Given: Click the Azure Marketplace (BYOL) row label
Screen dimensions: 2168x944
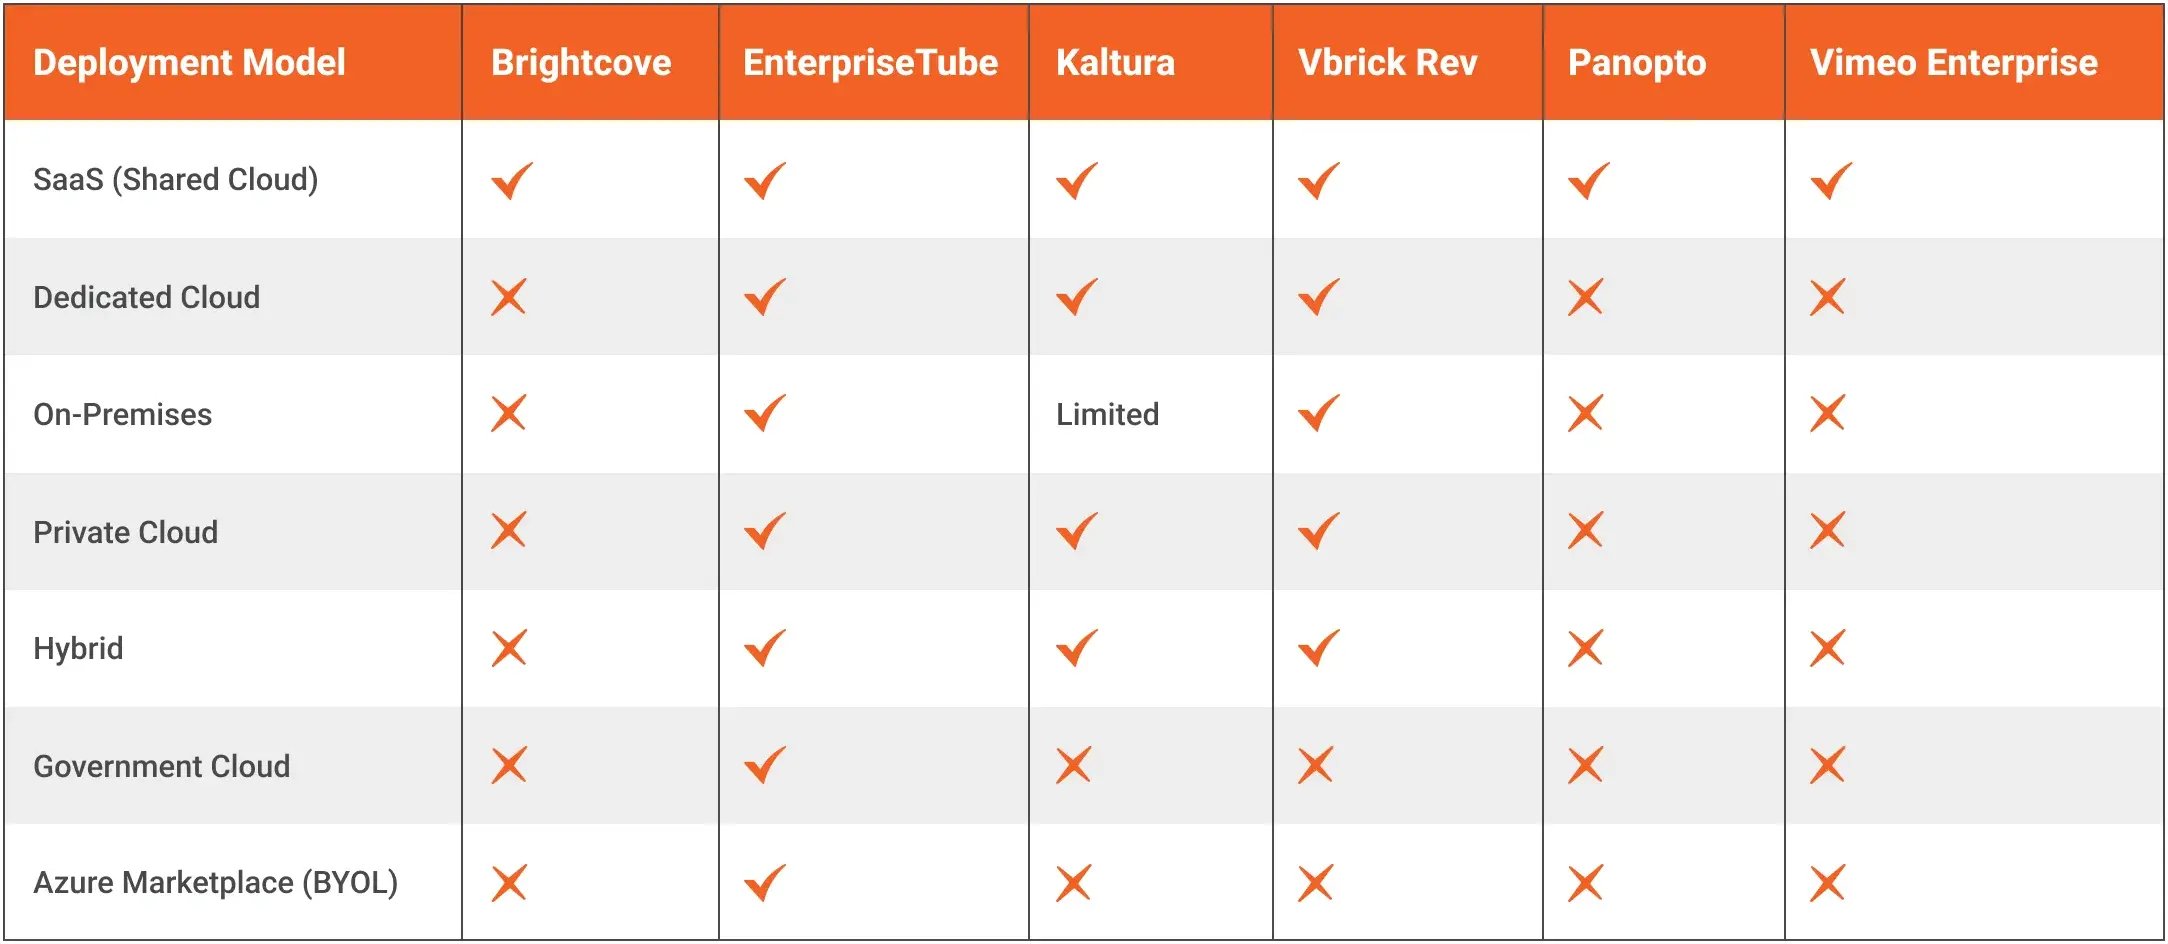Looking at the screenshot, I should [x=215, y=883].
